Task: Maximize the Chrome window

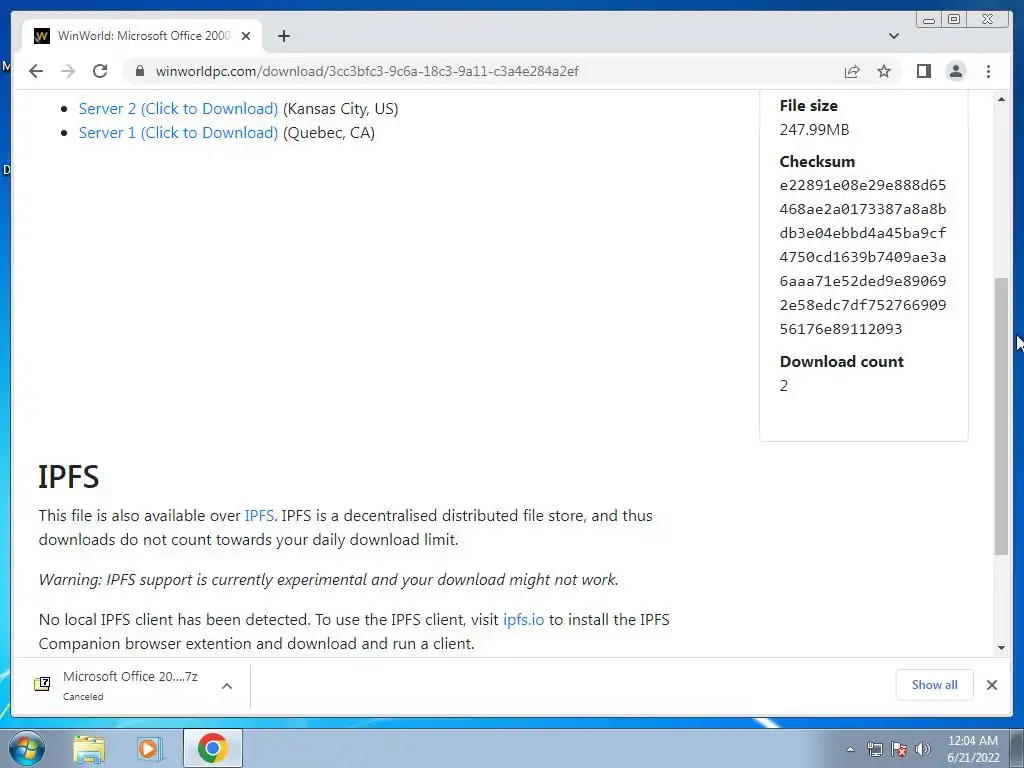Action: pos(954,20)
